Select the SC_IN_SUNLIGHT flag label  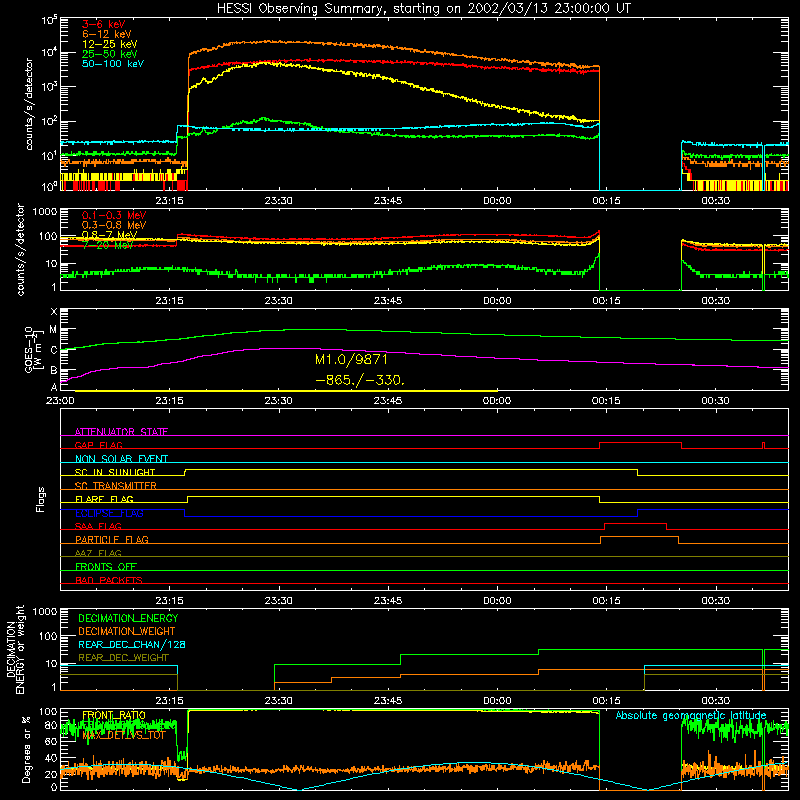point(115,472)
